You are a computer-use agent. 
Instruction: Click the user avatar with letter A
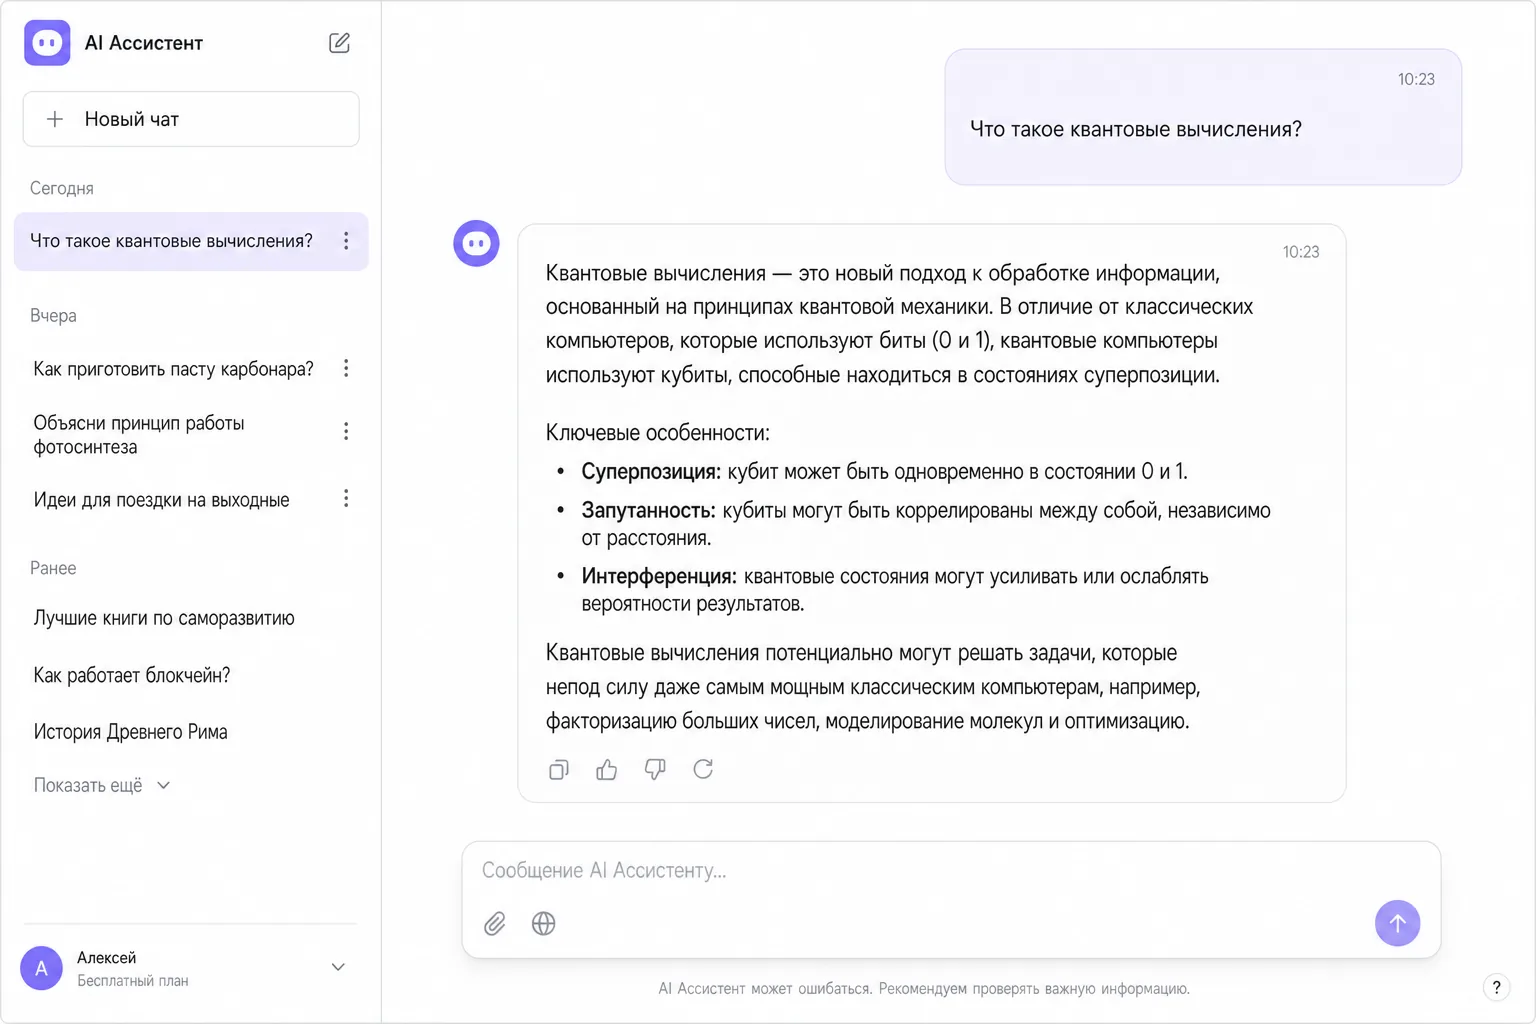click(41, 968)
